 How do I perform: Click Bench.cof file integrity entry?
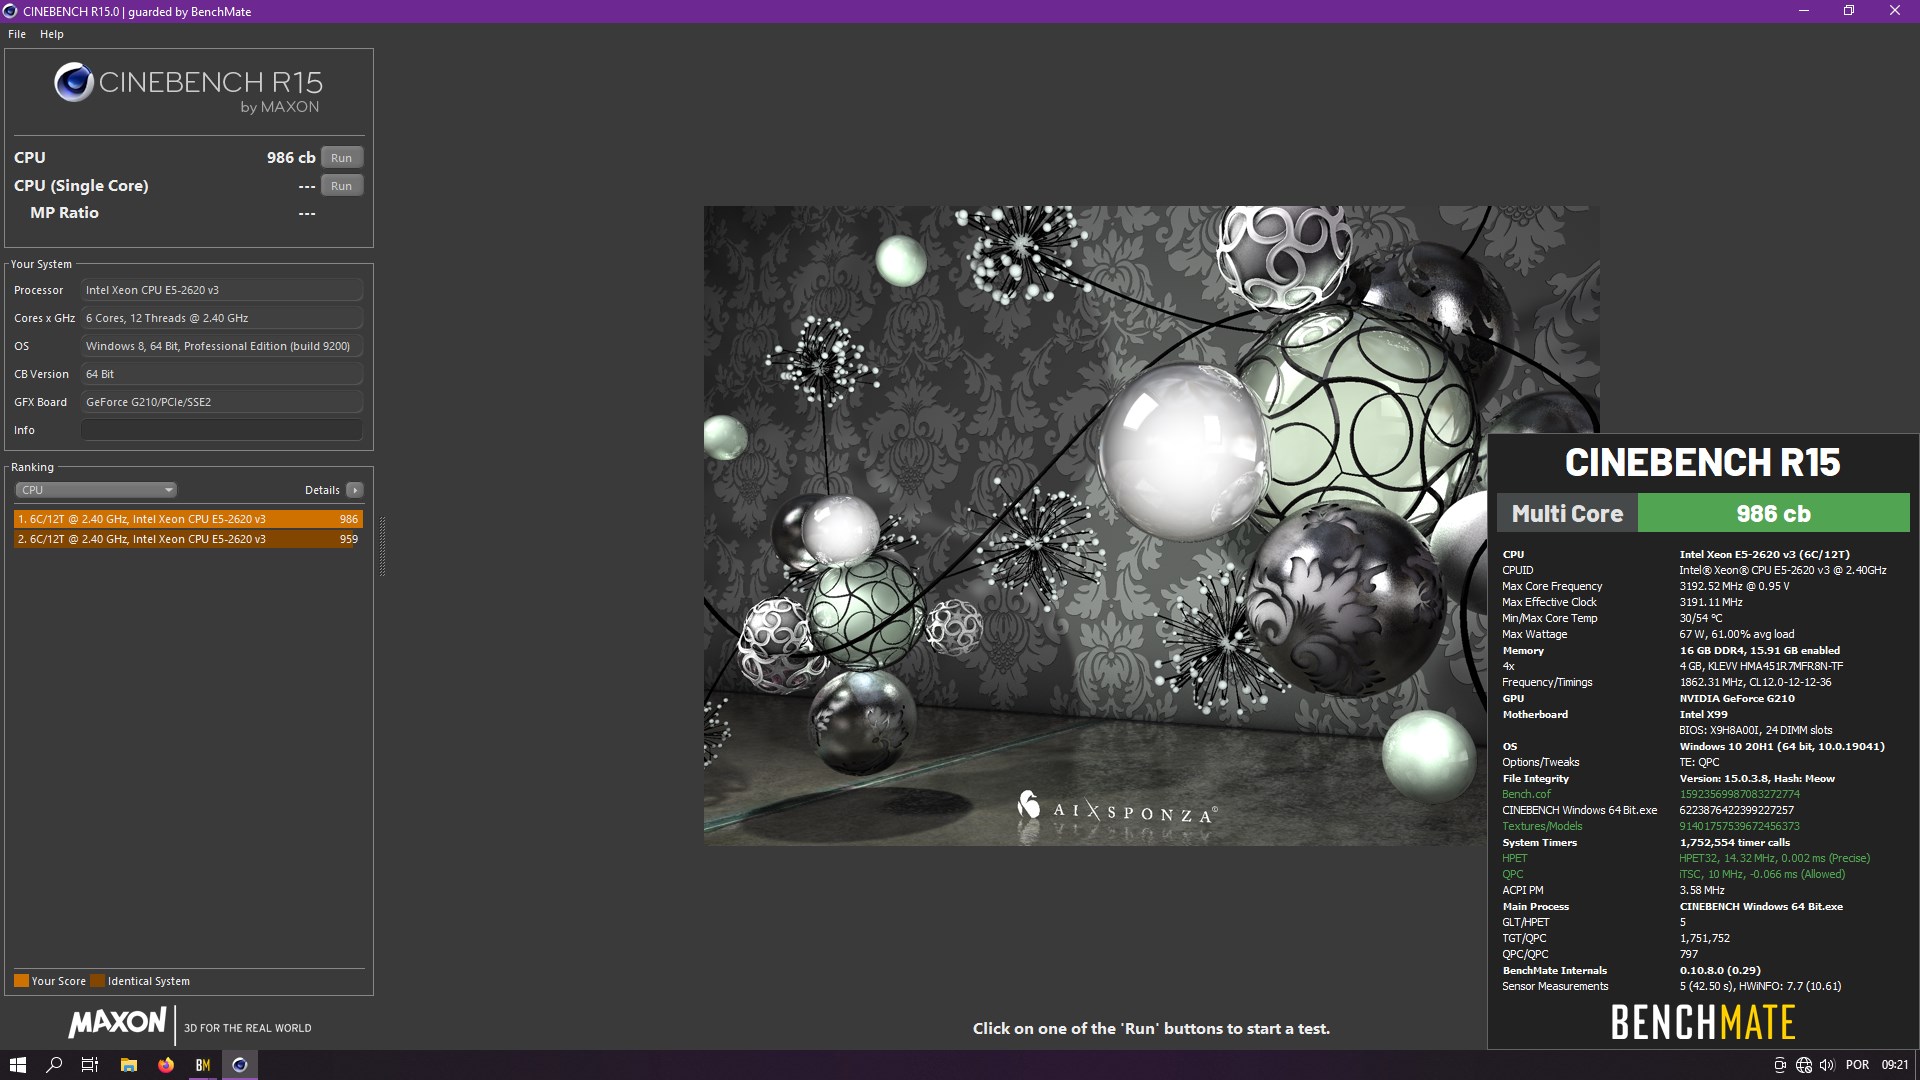click(1526, 794)
